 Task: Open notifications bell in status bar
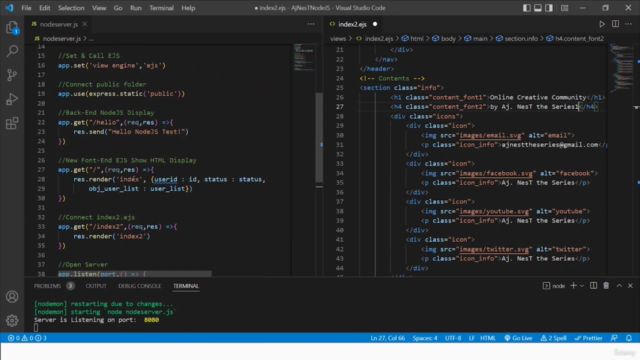pyautogui.click(x=629, y=338)
